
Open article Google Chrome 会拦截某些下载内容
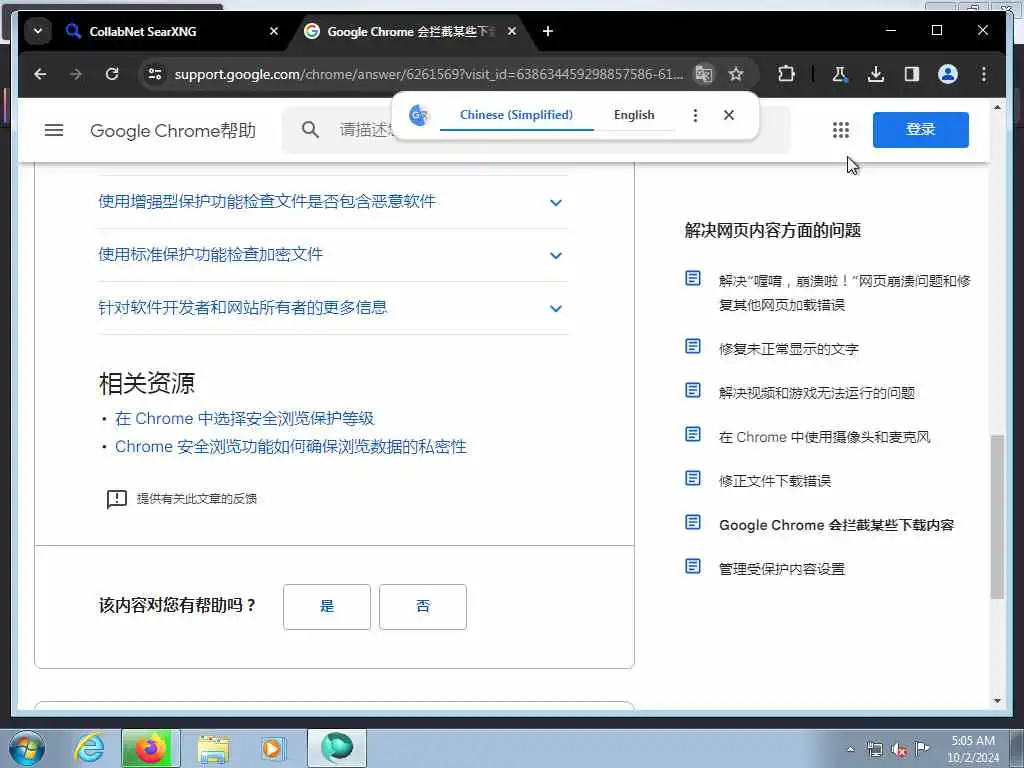point(837,525)
